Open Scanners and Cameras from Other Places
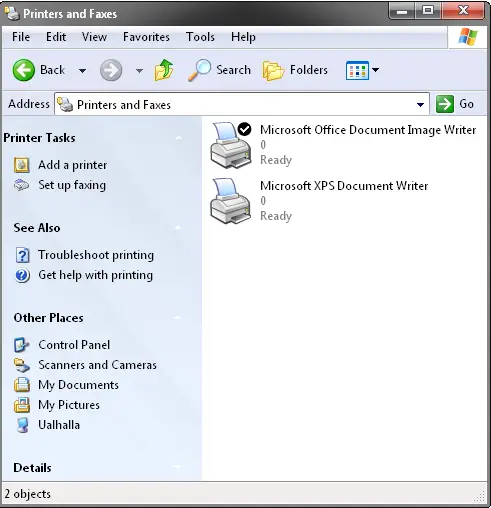The image size is (491, 508). point(97,365)
